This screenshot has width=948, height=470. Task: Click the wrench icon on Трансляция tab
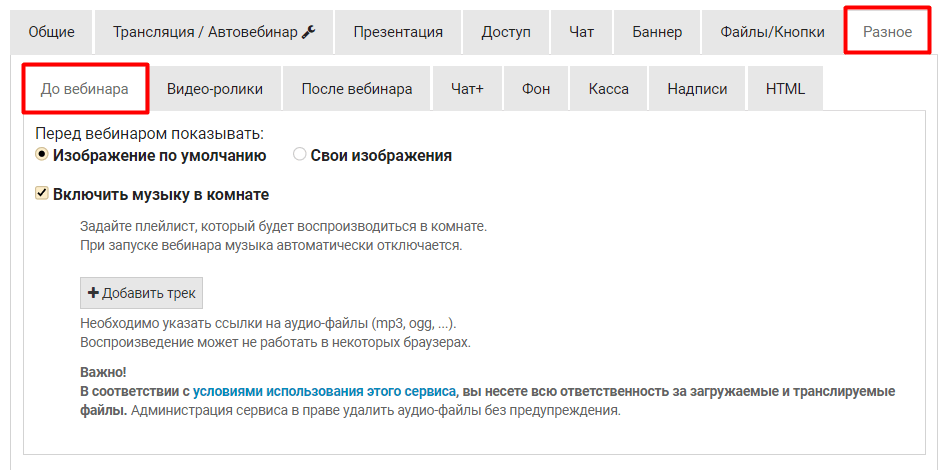pyautogui.click(x=309, y=32)
